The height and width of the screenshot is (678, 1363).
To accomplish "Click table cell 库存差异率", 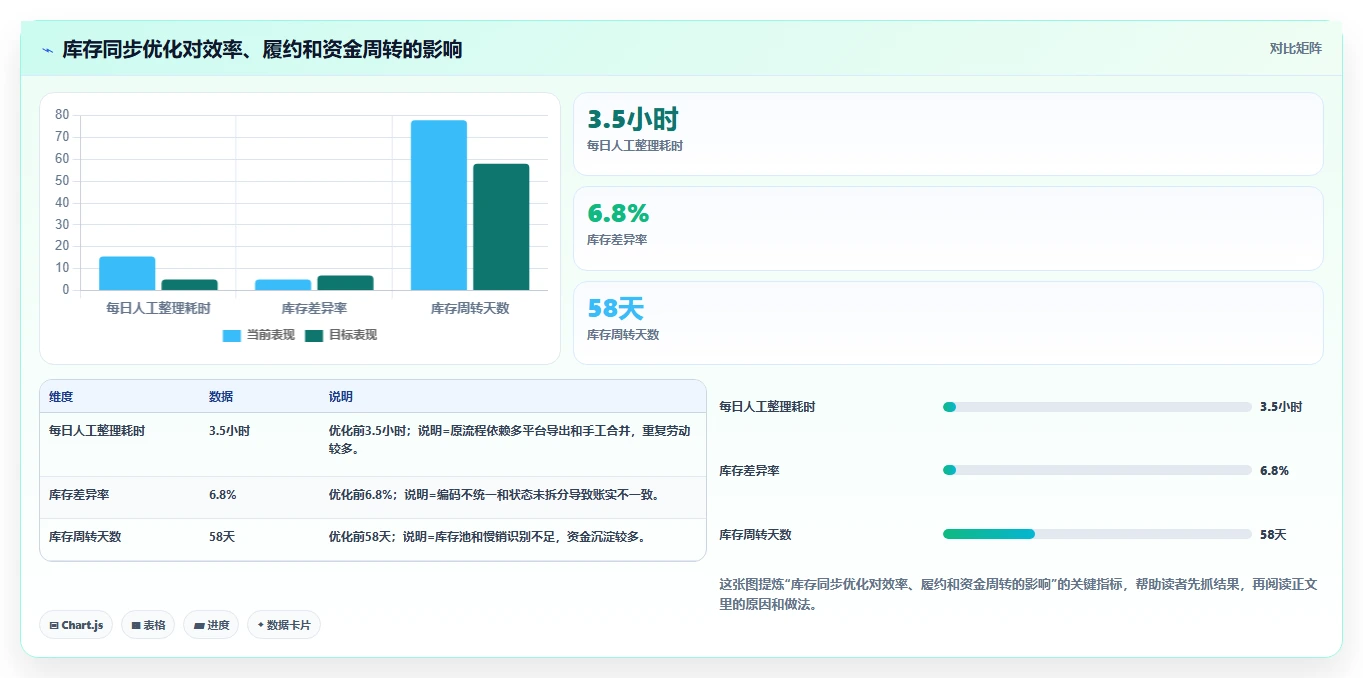I will coord(79,495).
